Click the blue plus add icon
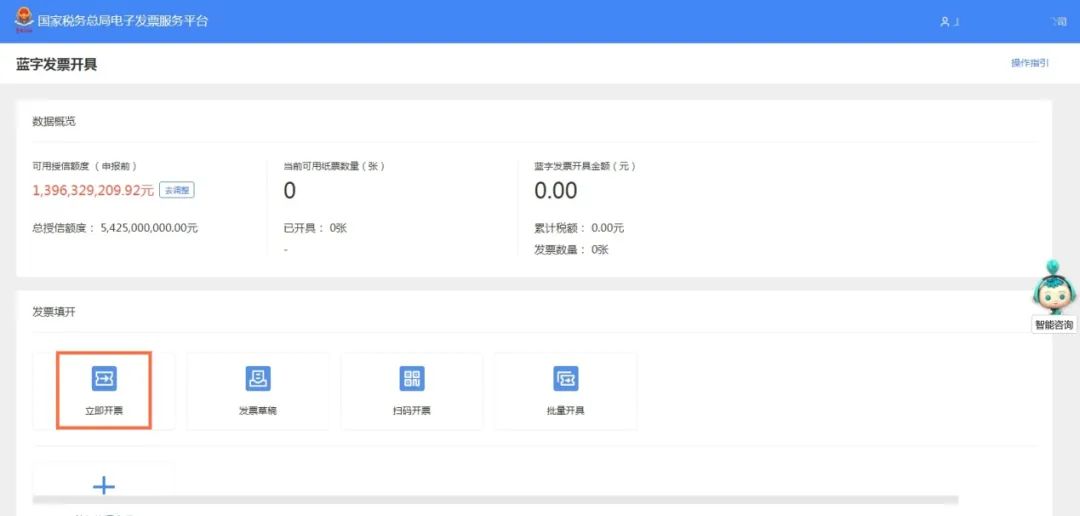This screenshot has height=516, width=1080. [104, 486]
